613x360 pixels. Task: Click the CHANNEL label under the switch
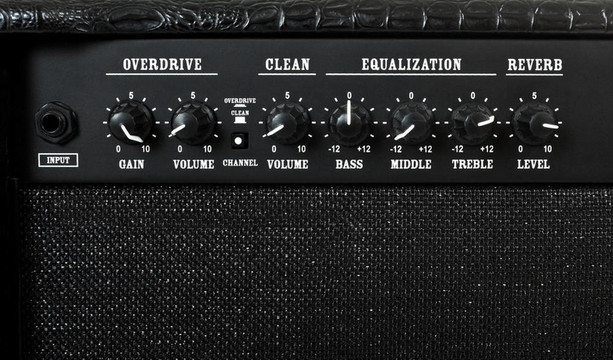240,163
